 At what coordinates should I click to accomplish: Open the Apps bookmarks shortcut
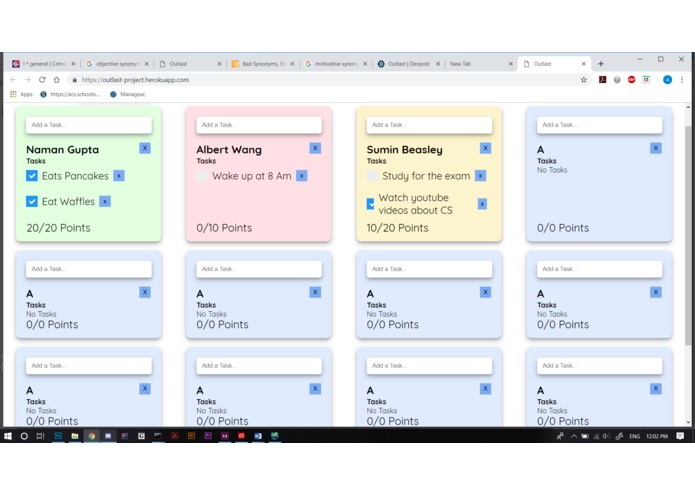point(21,94)
